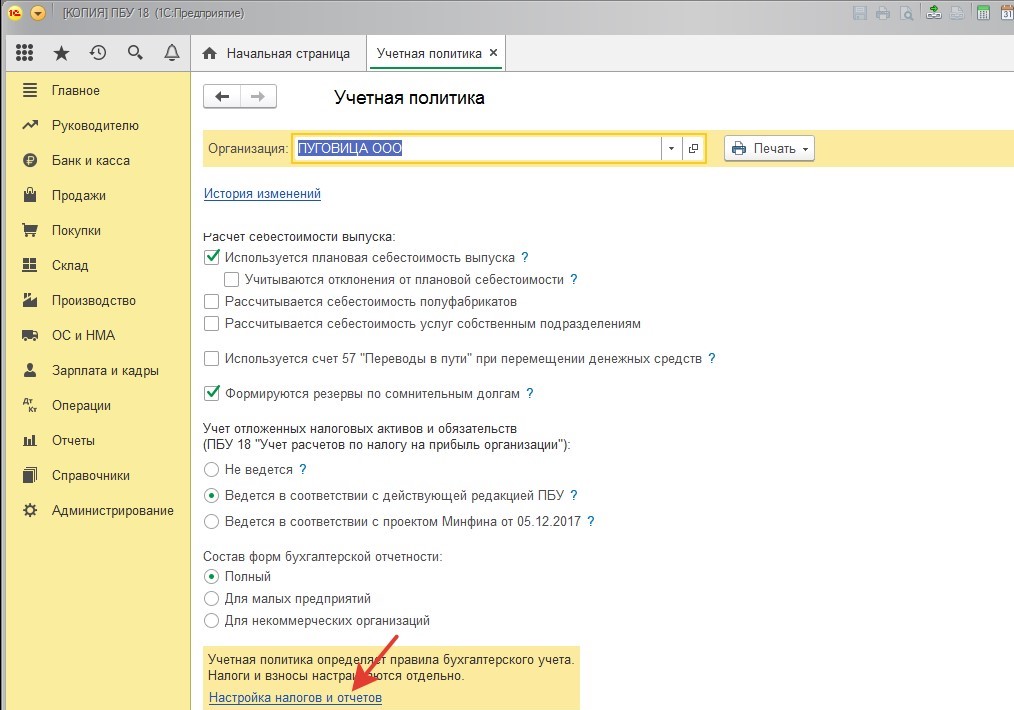Screen dimensions: 1014x710
Task: Open the calculator icon in title bar
Action: [983, 14]
